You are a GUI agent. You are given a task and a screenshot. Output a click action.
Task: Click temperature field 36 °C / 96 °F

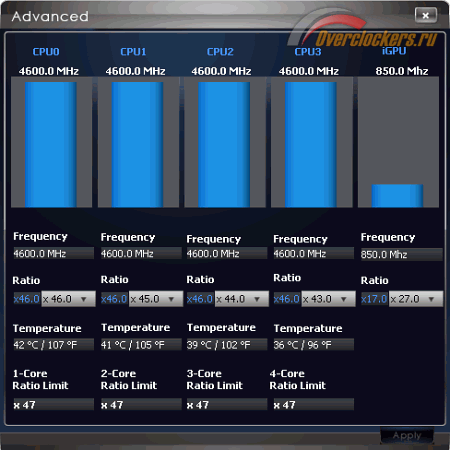pyautogui.click(x=314, y=344)
